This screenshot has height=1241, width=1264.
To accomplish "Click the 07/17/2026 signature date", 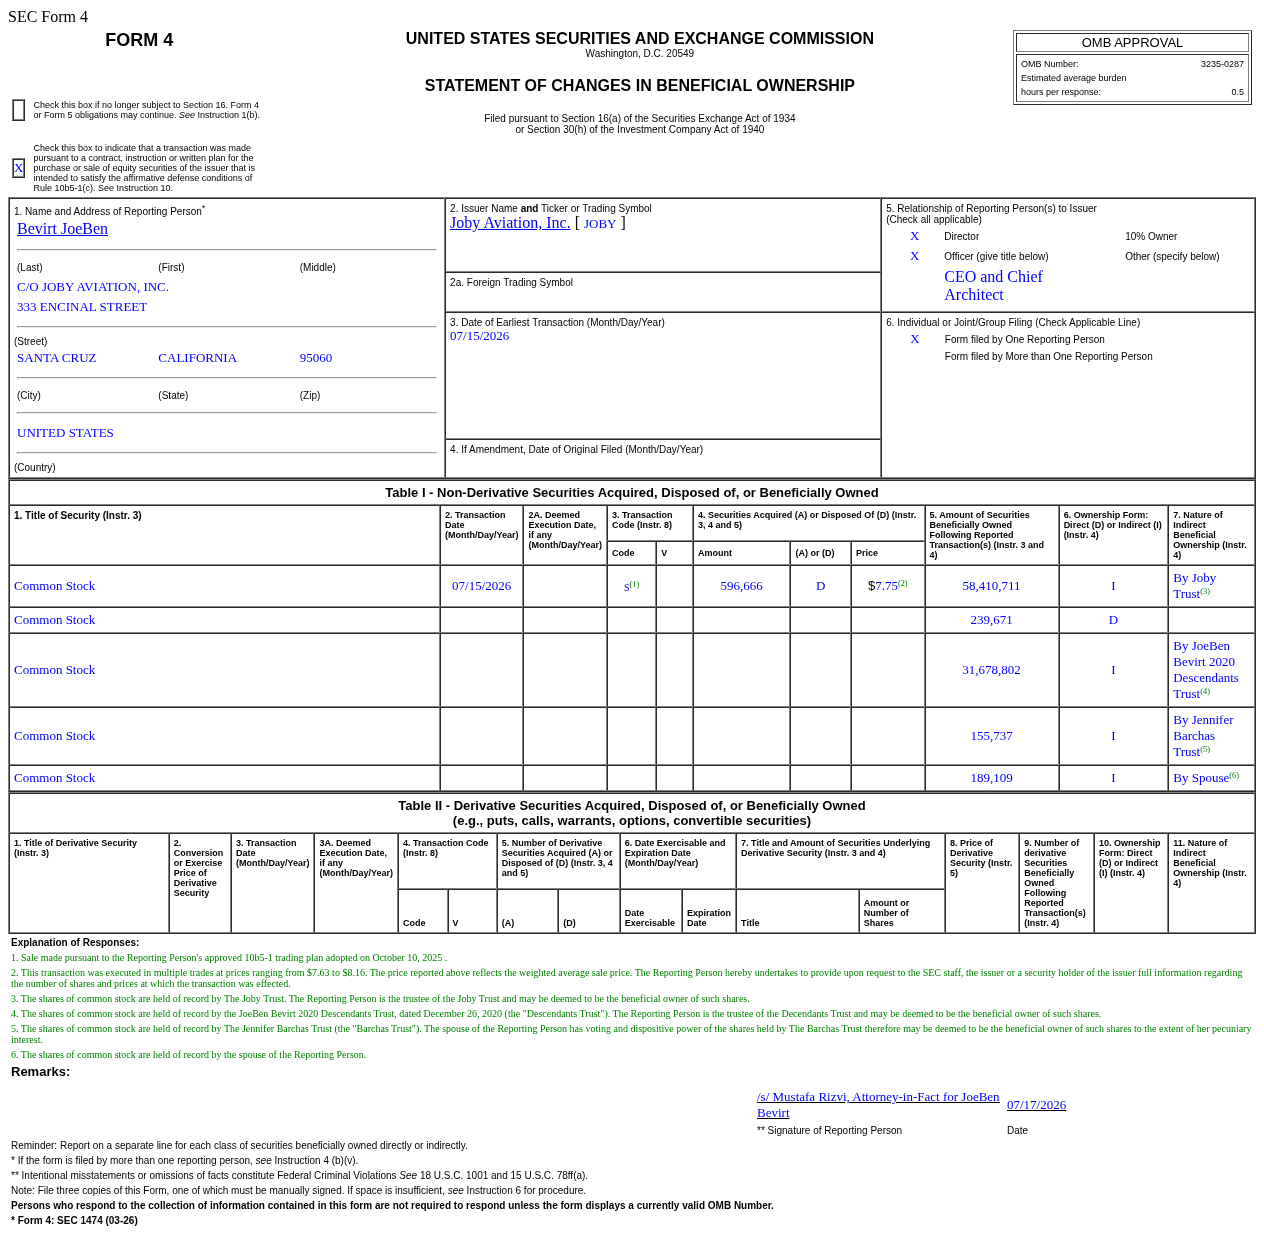I will (1036, 1105).
